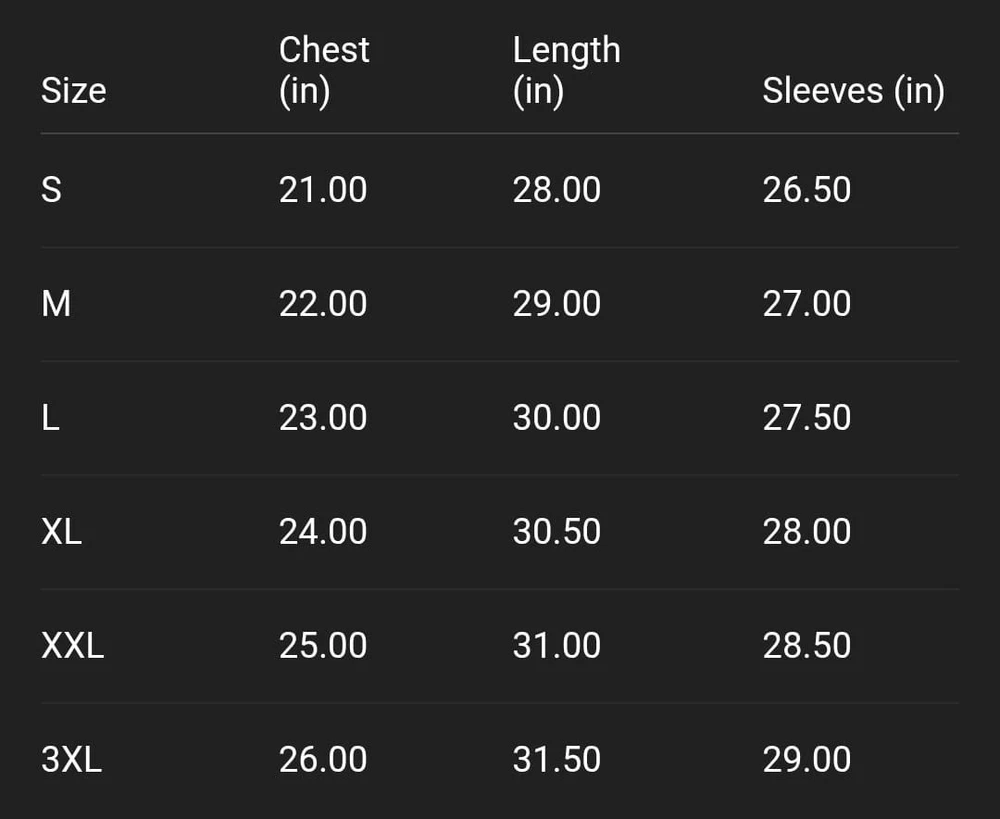Select the sleeves value 29.00 for size 3XL
The width and height of the screenshot is (1000, 819).
point(807,759)
